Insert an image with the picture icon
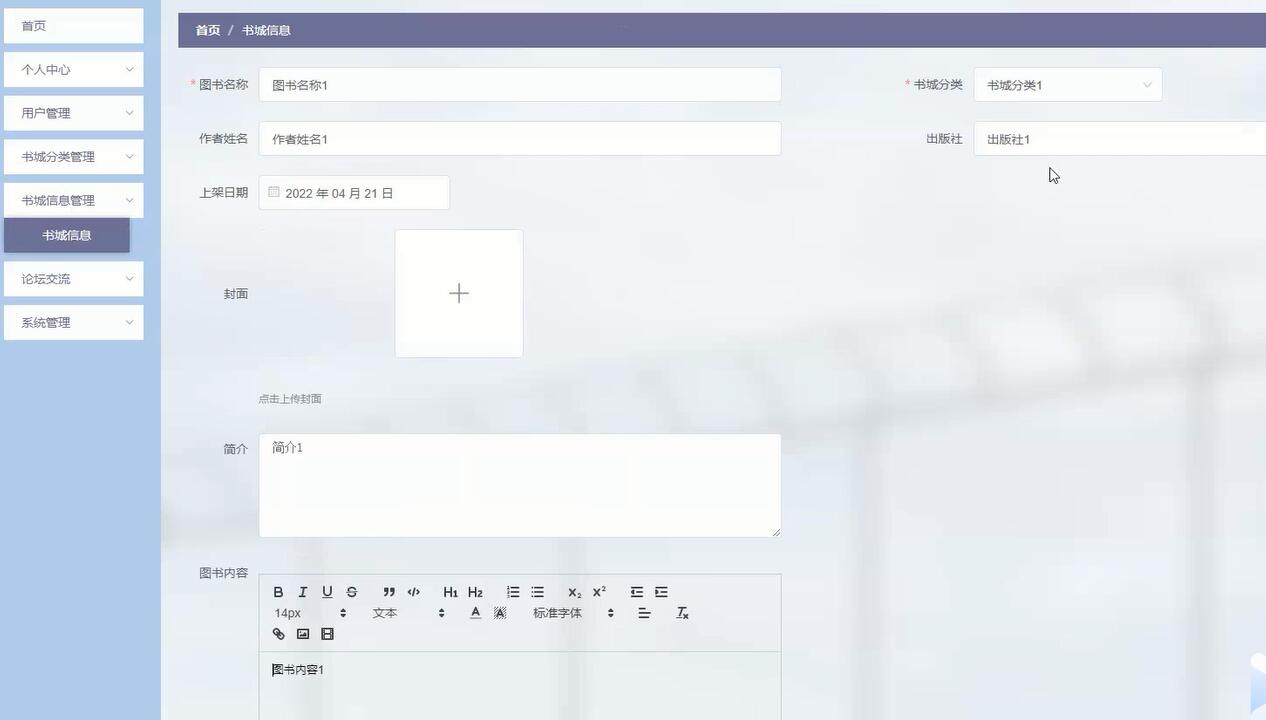1266x720 pixels. (302, 633)
